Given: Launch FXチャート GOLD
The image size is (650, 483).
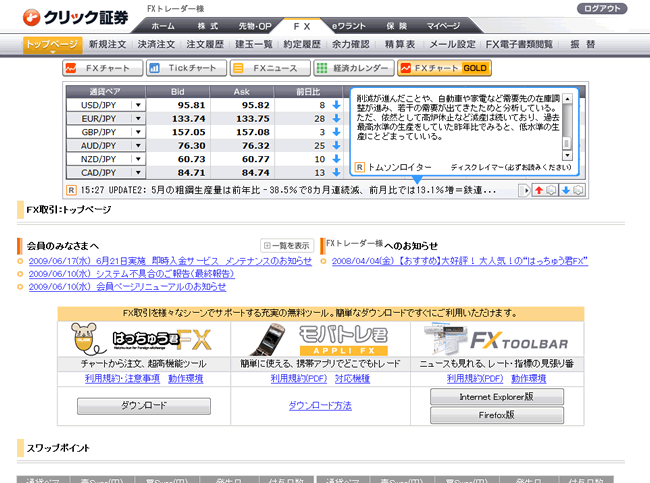Looking at the screenshot, I should pos(444,68).
